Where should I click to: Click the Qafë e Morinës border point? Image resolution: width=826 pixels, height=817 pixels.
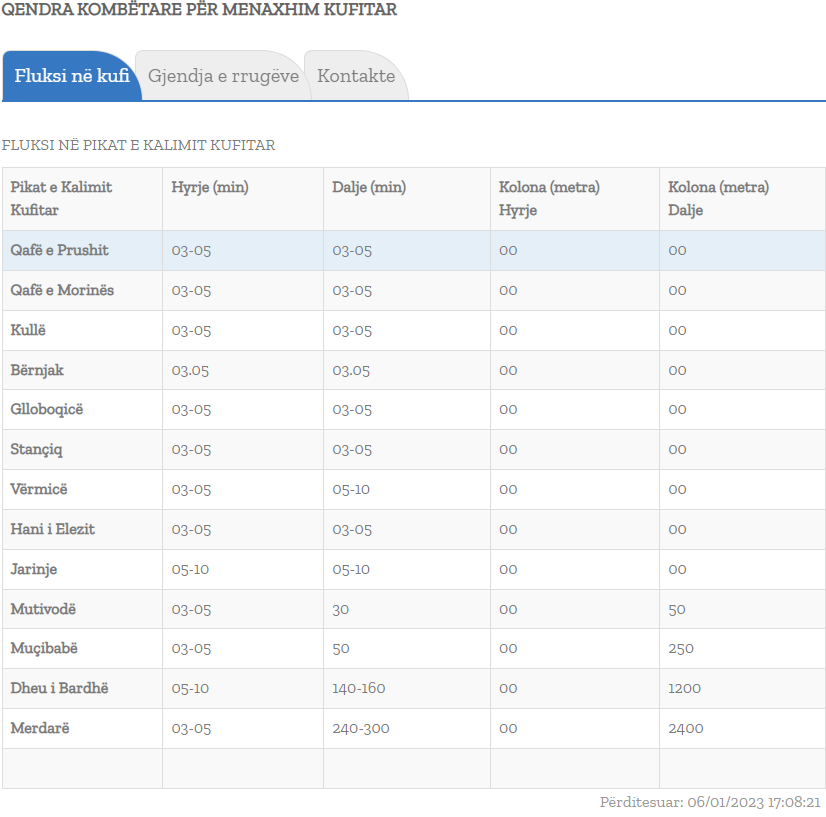[x=62, y=290]
